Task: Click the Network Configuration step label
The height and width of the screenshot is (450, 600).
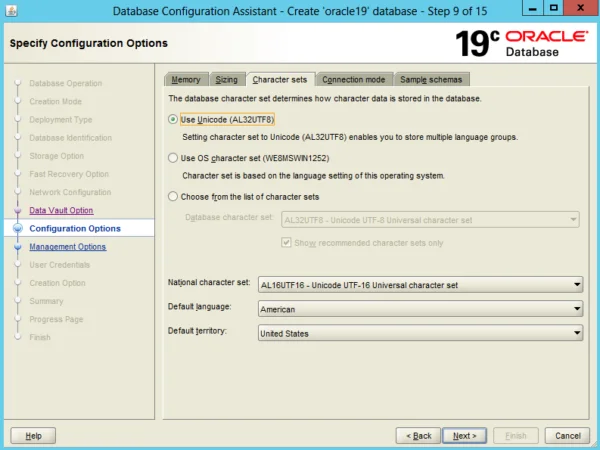Action: [70, 192]
